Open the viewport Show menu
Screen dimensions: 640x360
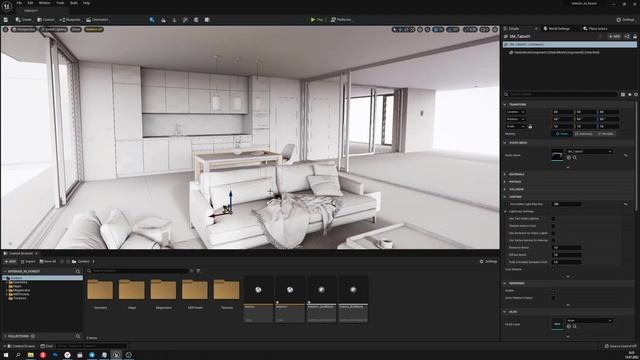click(76, 29)
